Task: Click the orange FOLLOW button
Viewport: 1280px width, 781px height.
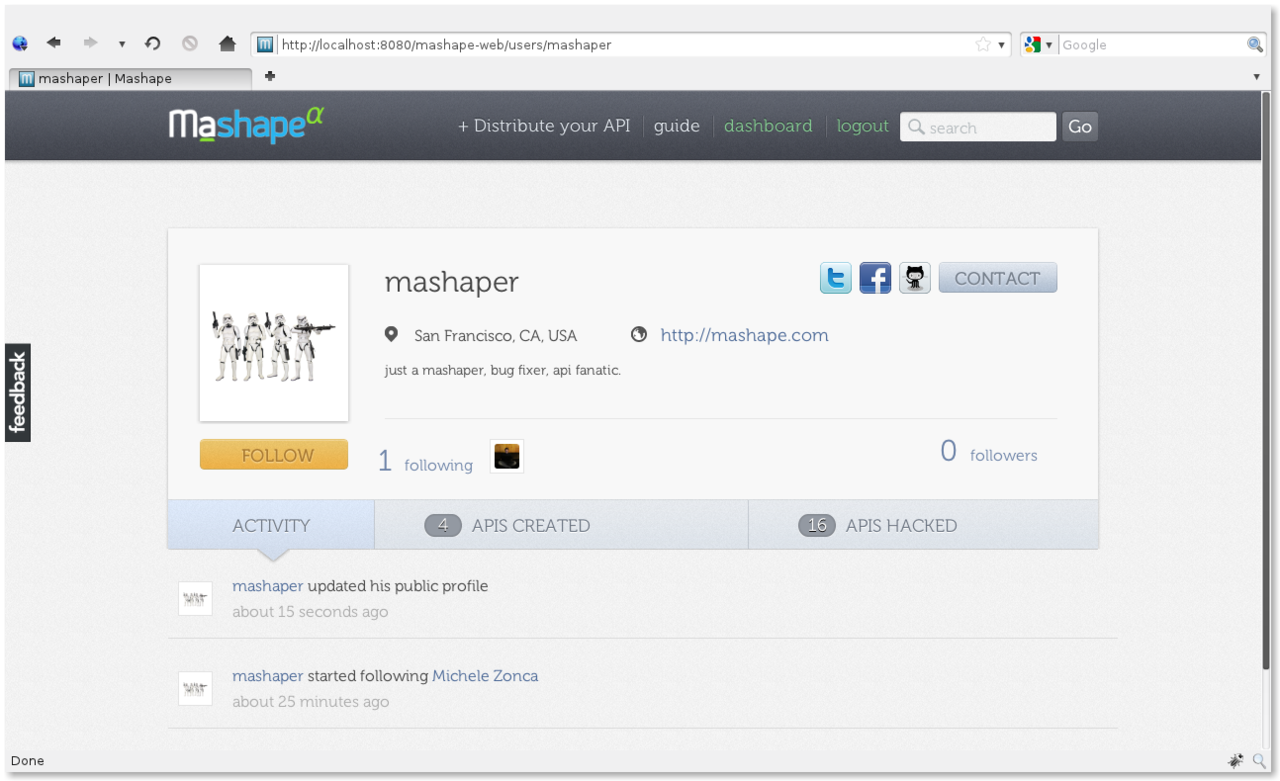Action: pos(274,455)
